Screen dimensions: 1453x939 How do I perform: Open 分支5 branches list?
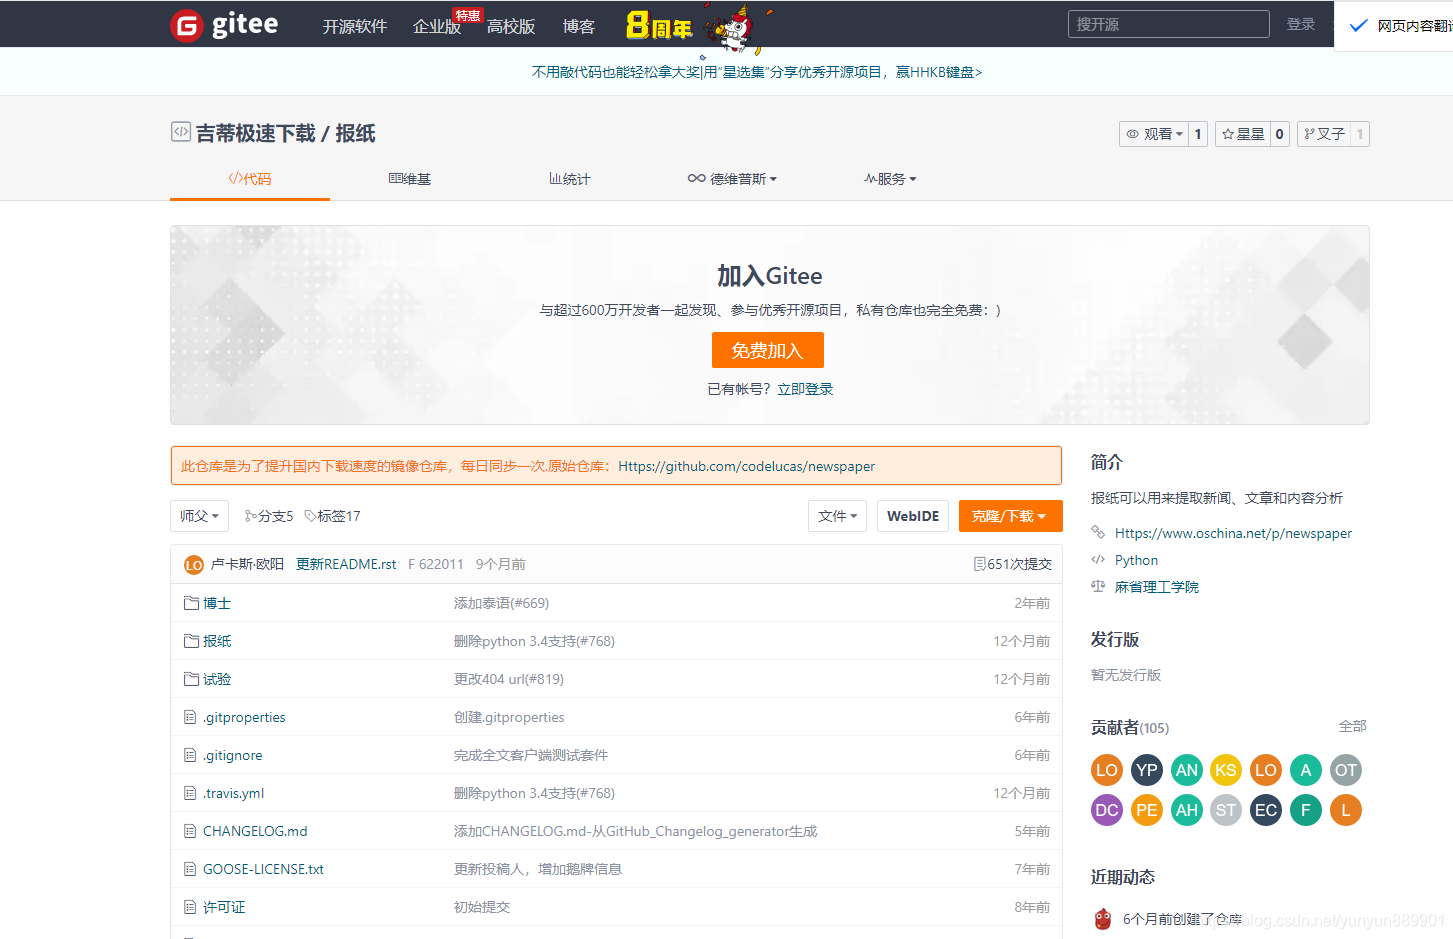(x=269, y=516)
